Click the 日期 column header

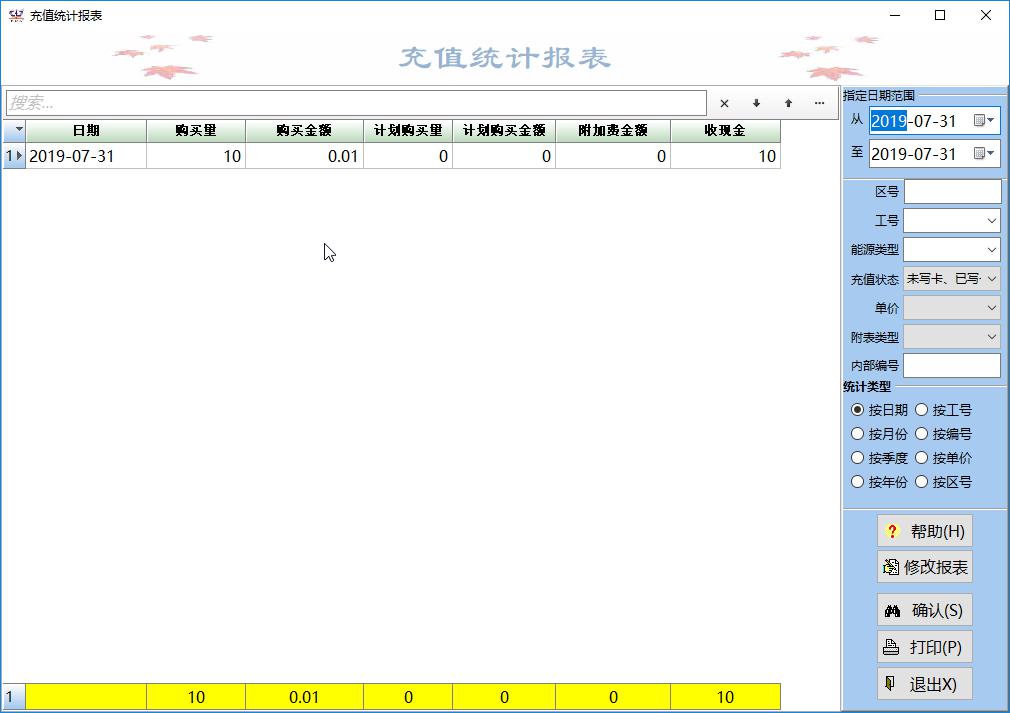86,131
